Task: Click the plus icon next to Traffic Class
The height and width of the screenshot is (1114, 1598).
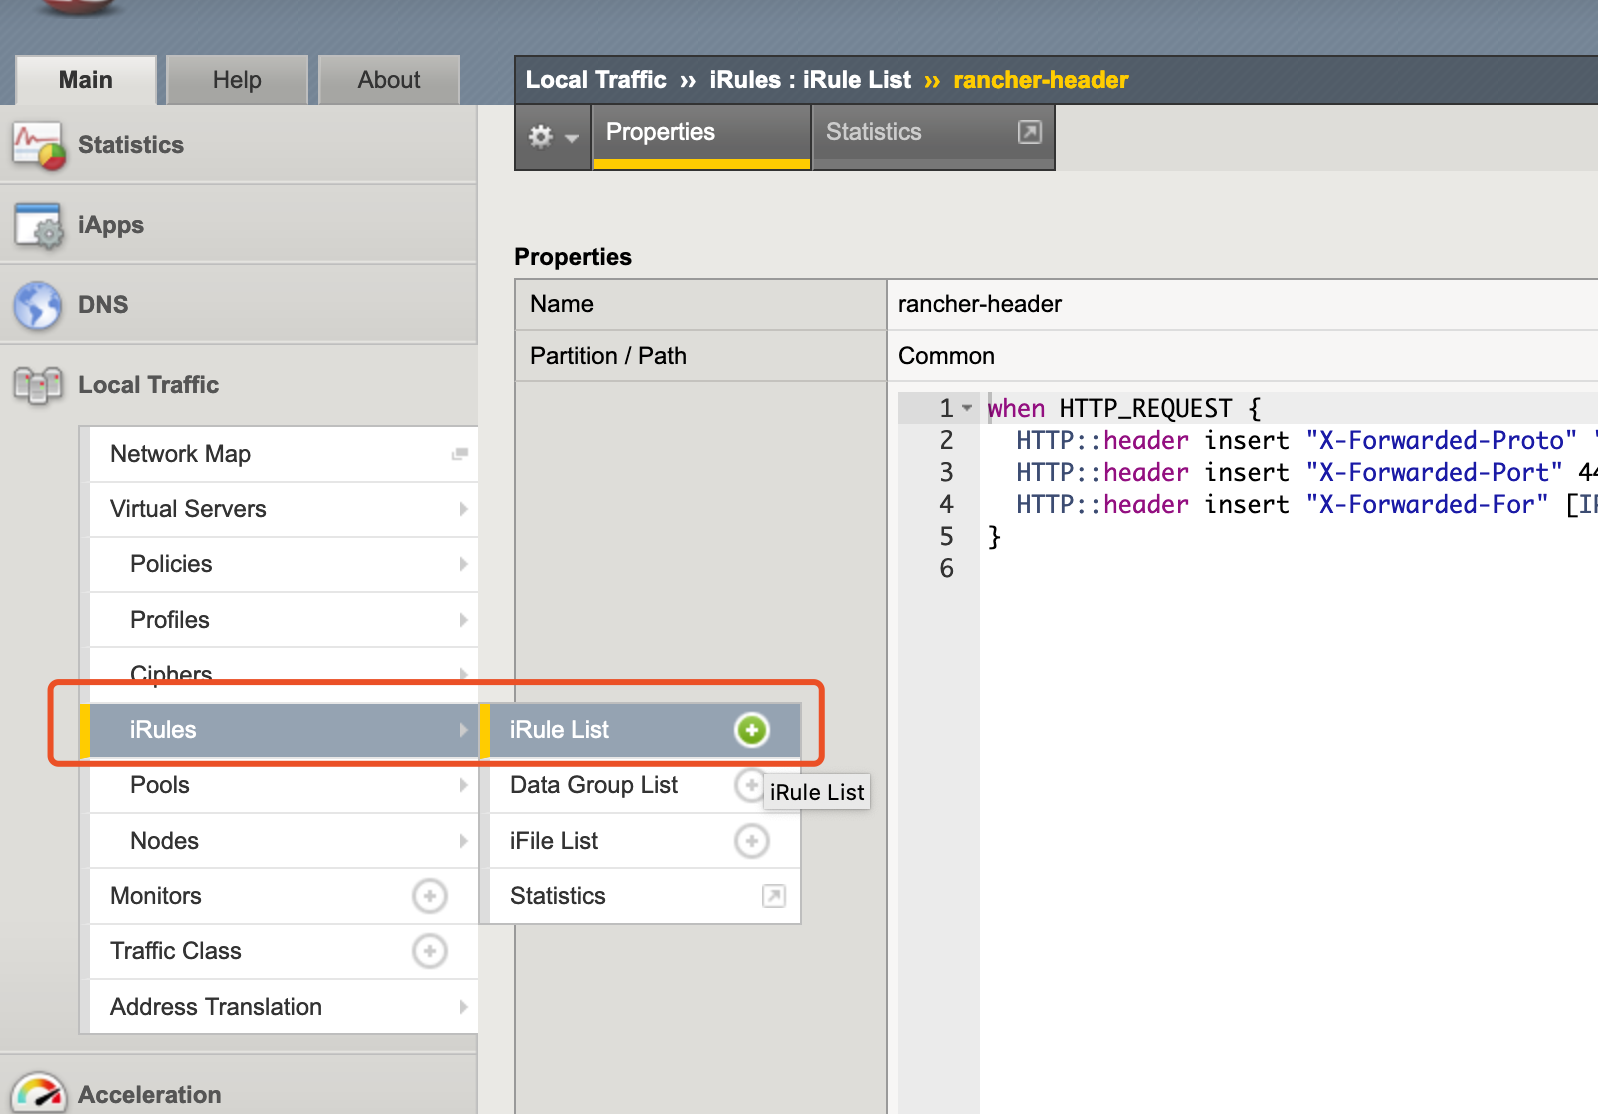Action: [430, 951]
